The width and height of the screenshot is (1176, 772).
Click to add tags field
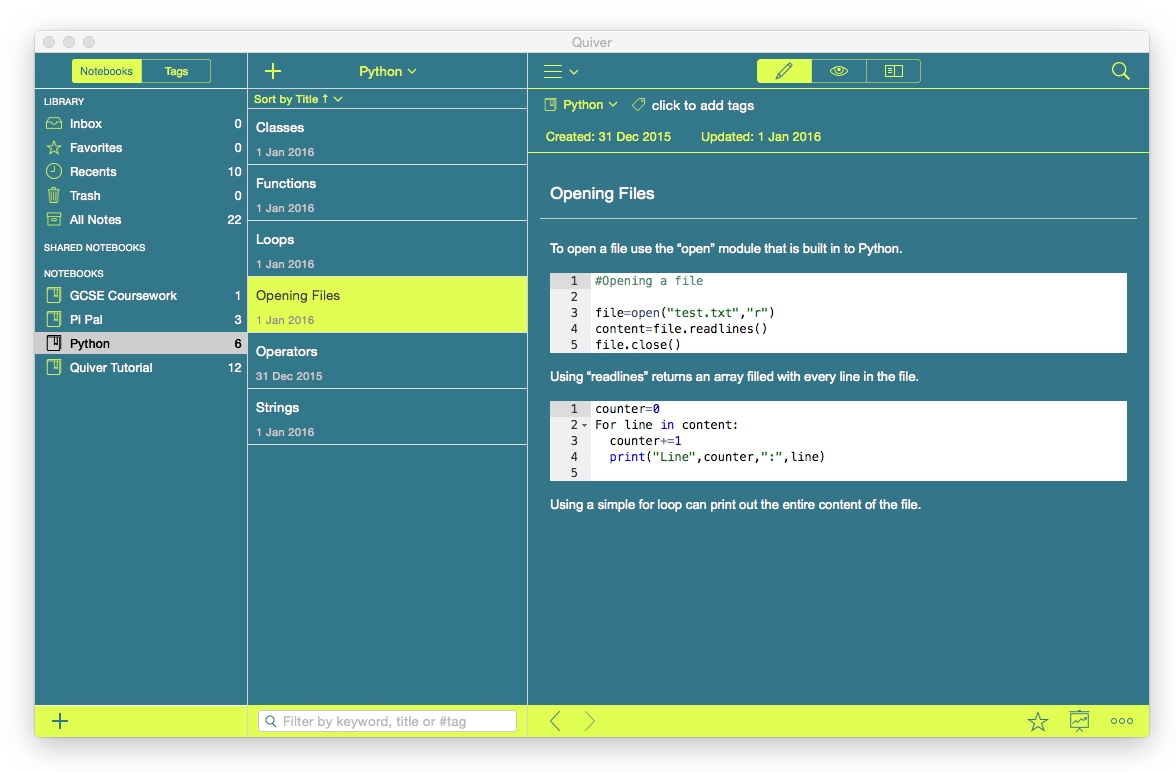[x=703, y=106]
